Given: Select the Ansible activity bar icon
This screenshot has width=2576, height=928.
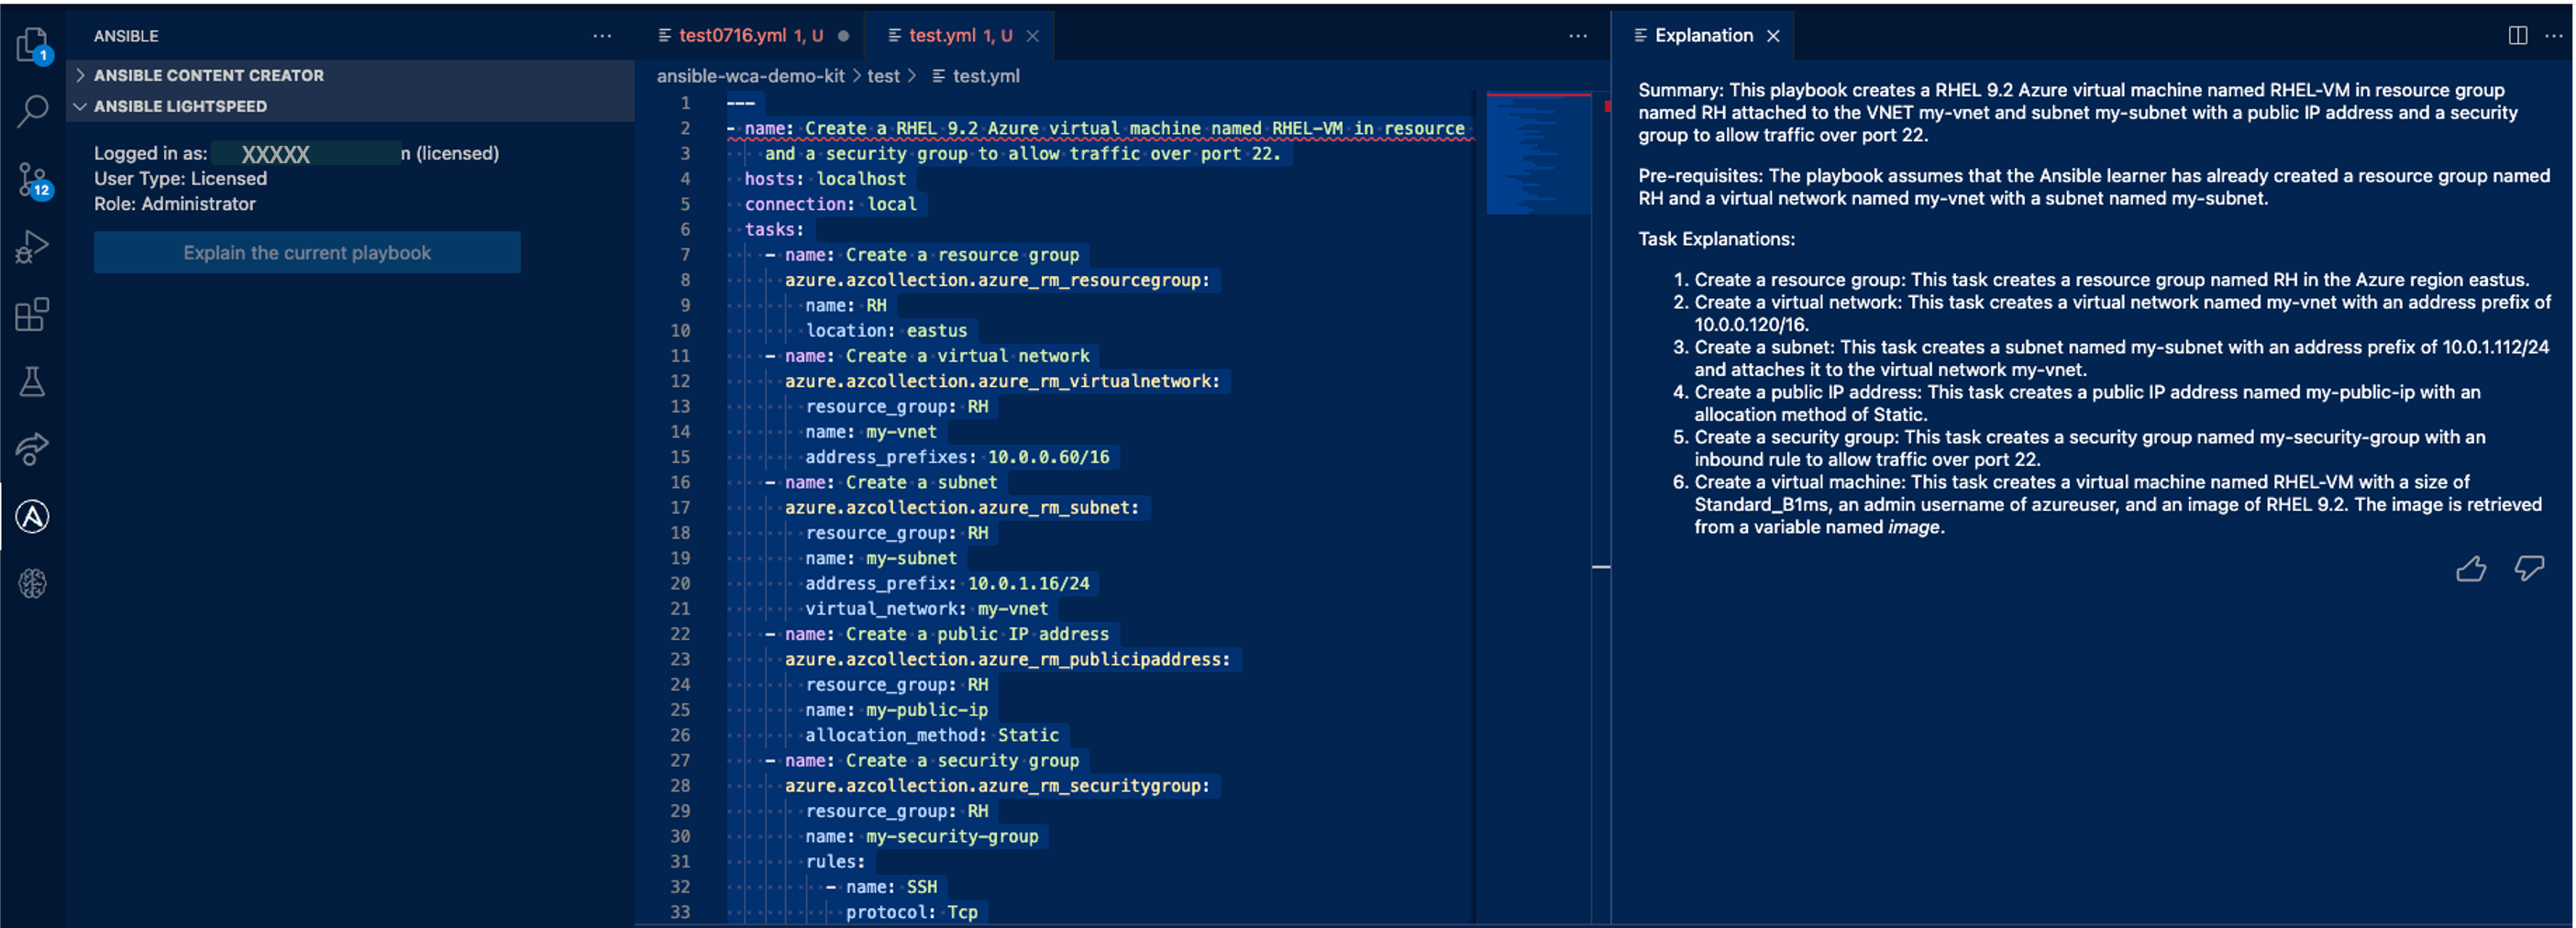Looking at the screenshot, I should (x=32, y=516).
